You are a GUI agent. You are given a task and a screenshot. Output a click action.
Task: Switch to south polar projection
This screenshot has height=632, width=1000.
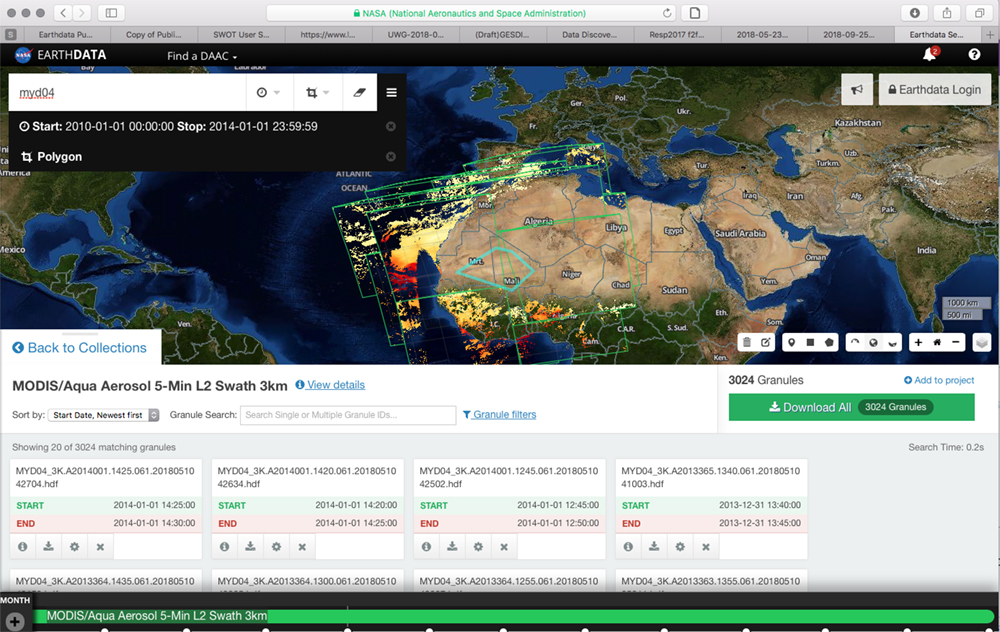pos(892,342)
